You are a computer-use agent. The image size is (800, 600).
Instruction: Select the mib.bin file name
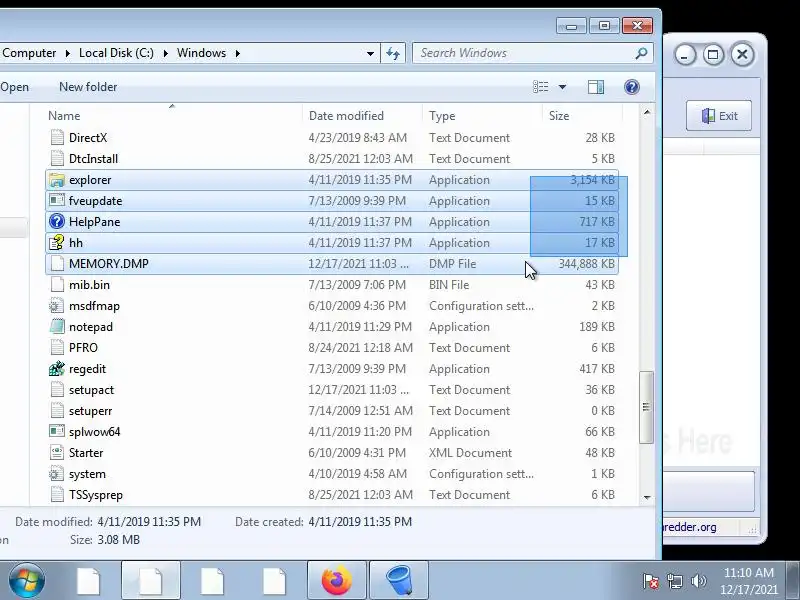89,285
